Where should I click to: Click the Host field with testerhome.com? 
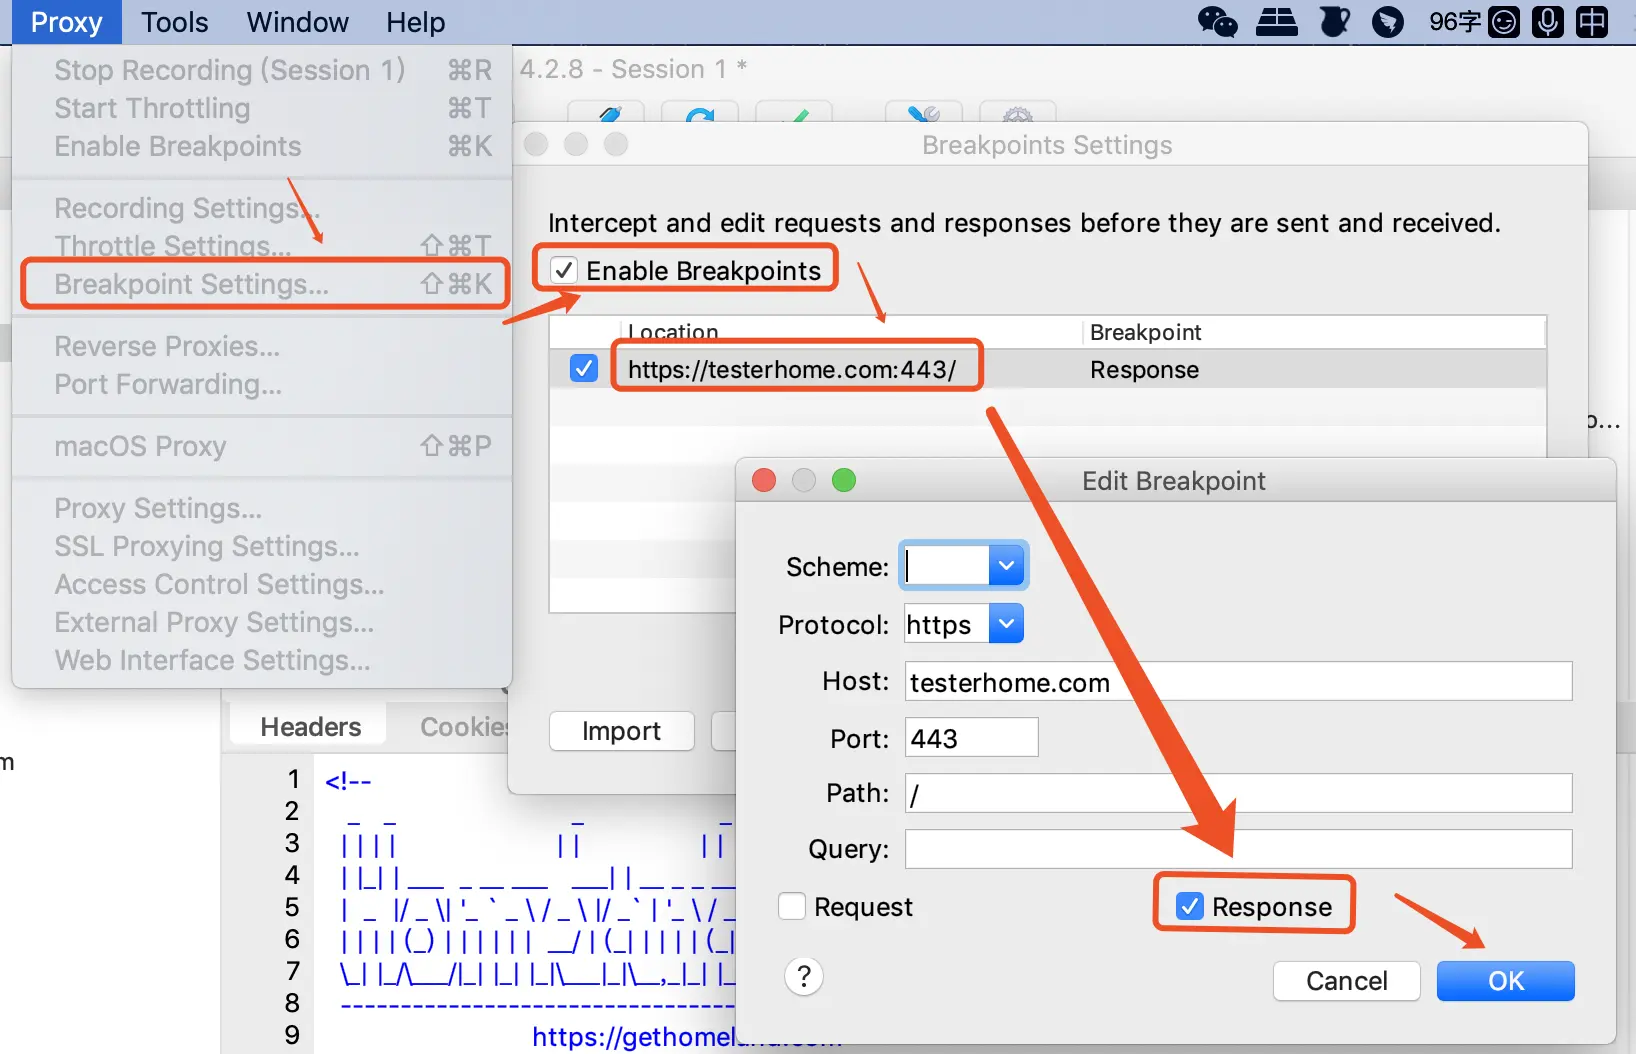point(1238,682)
